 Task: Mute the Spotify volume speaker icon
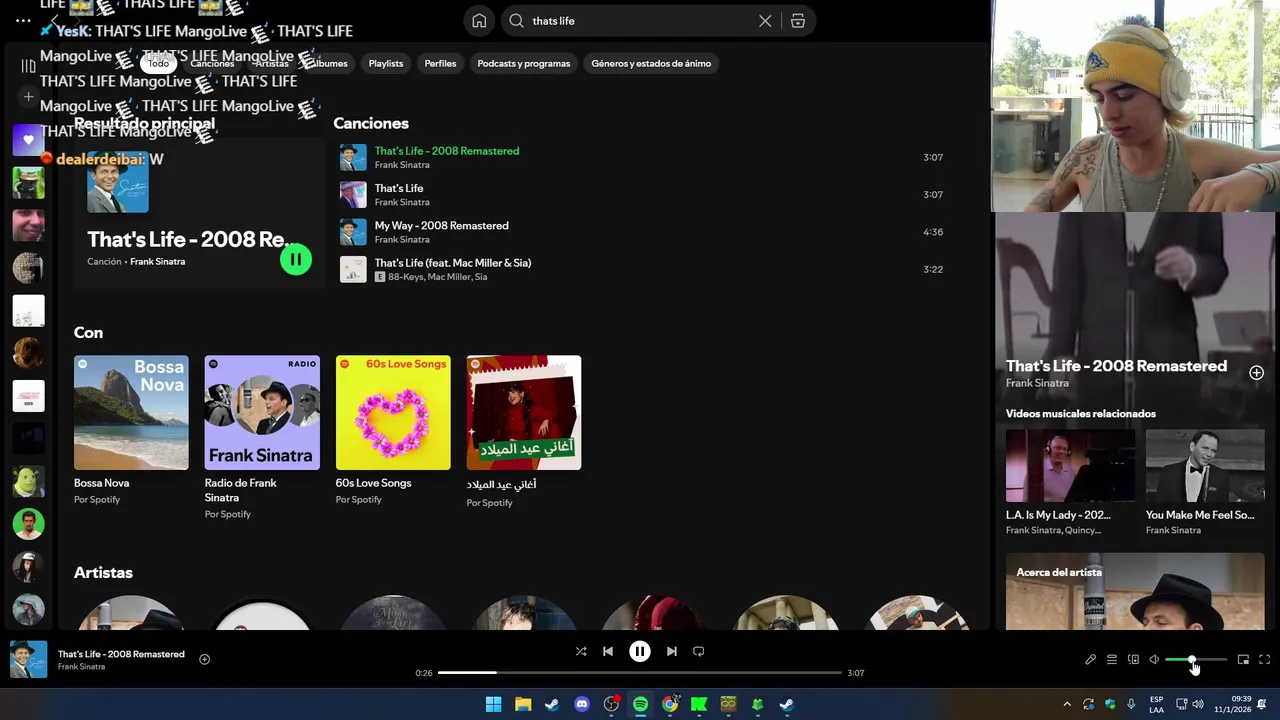1154,660
